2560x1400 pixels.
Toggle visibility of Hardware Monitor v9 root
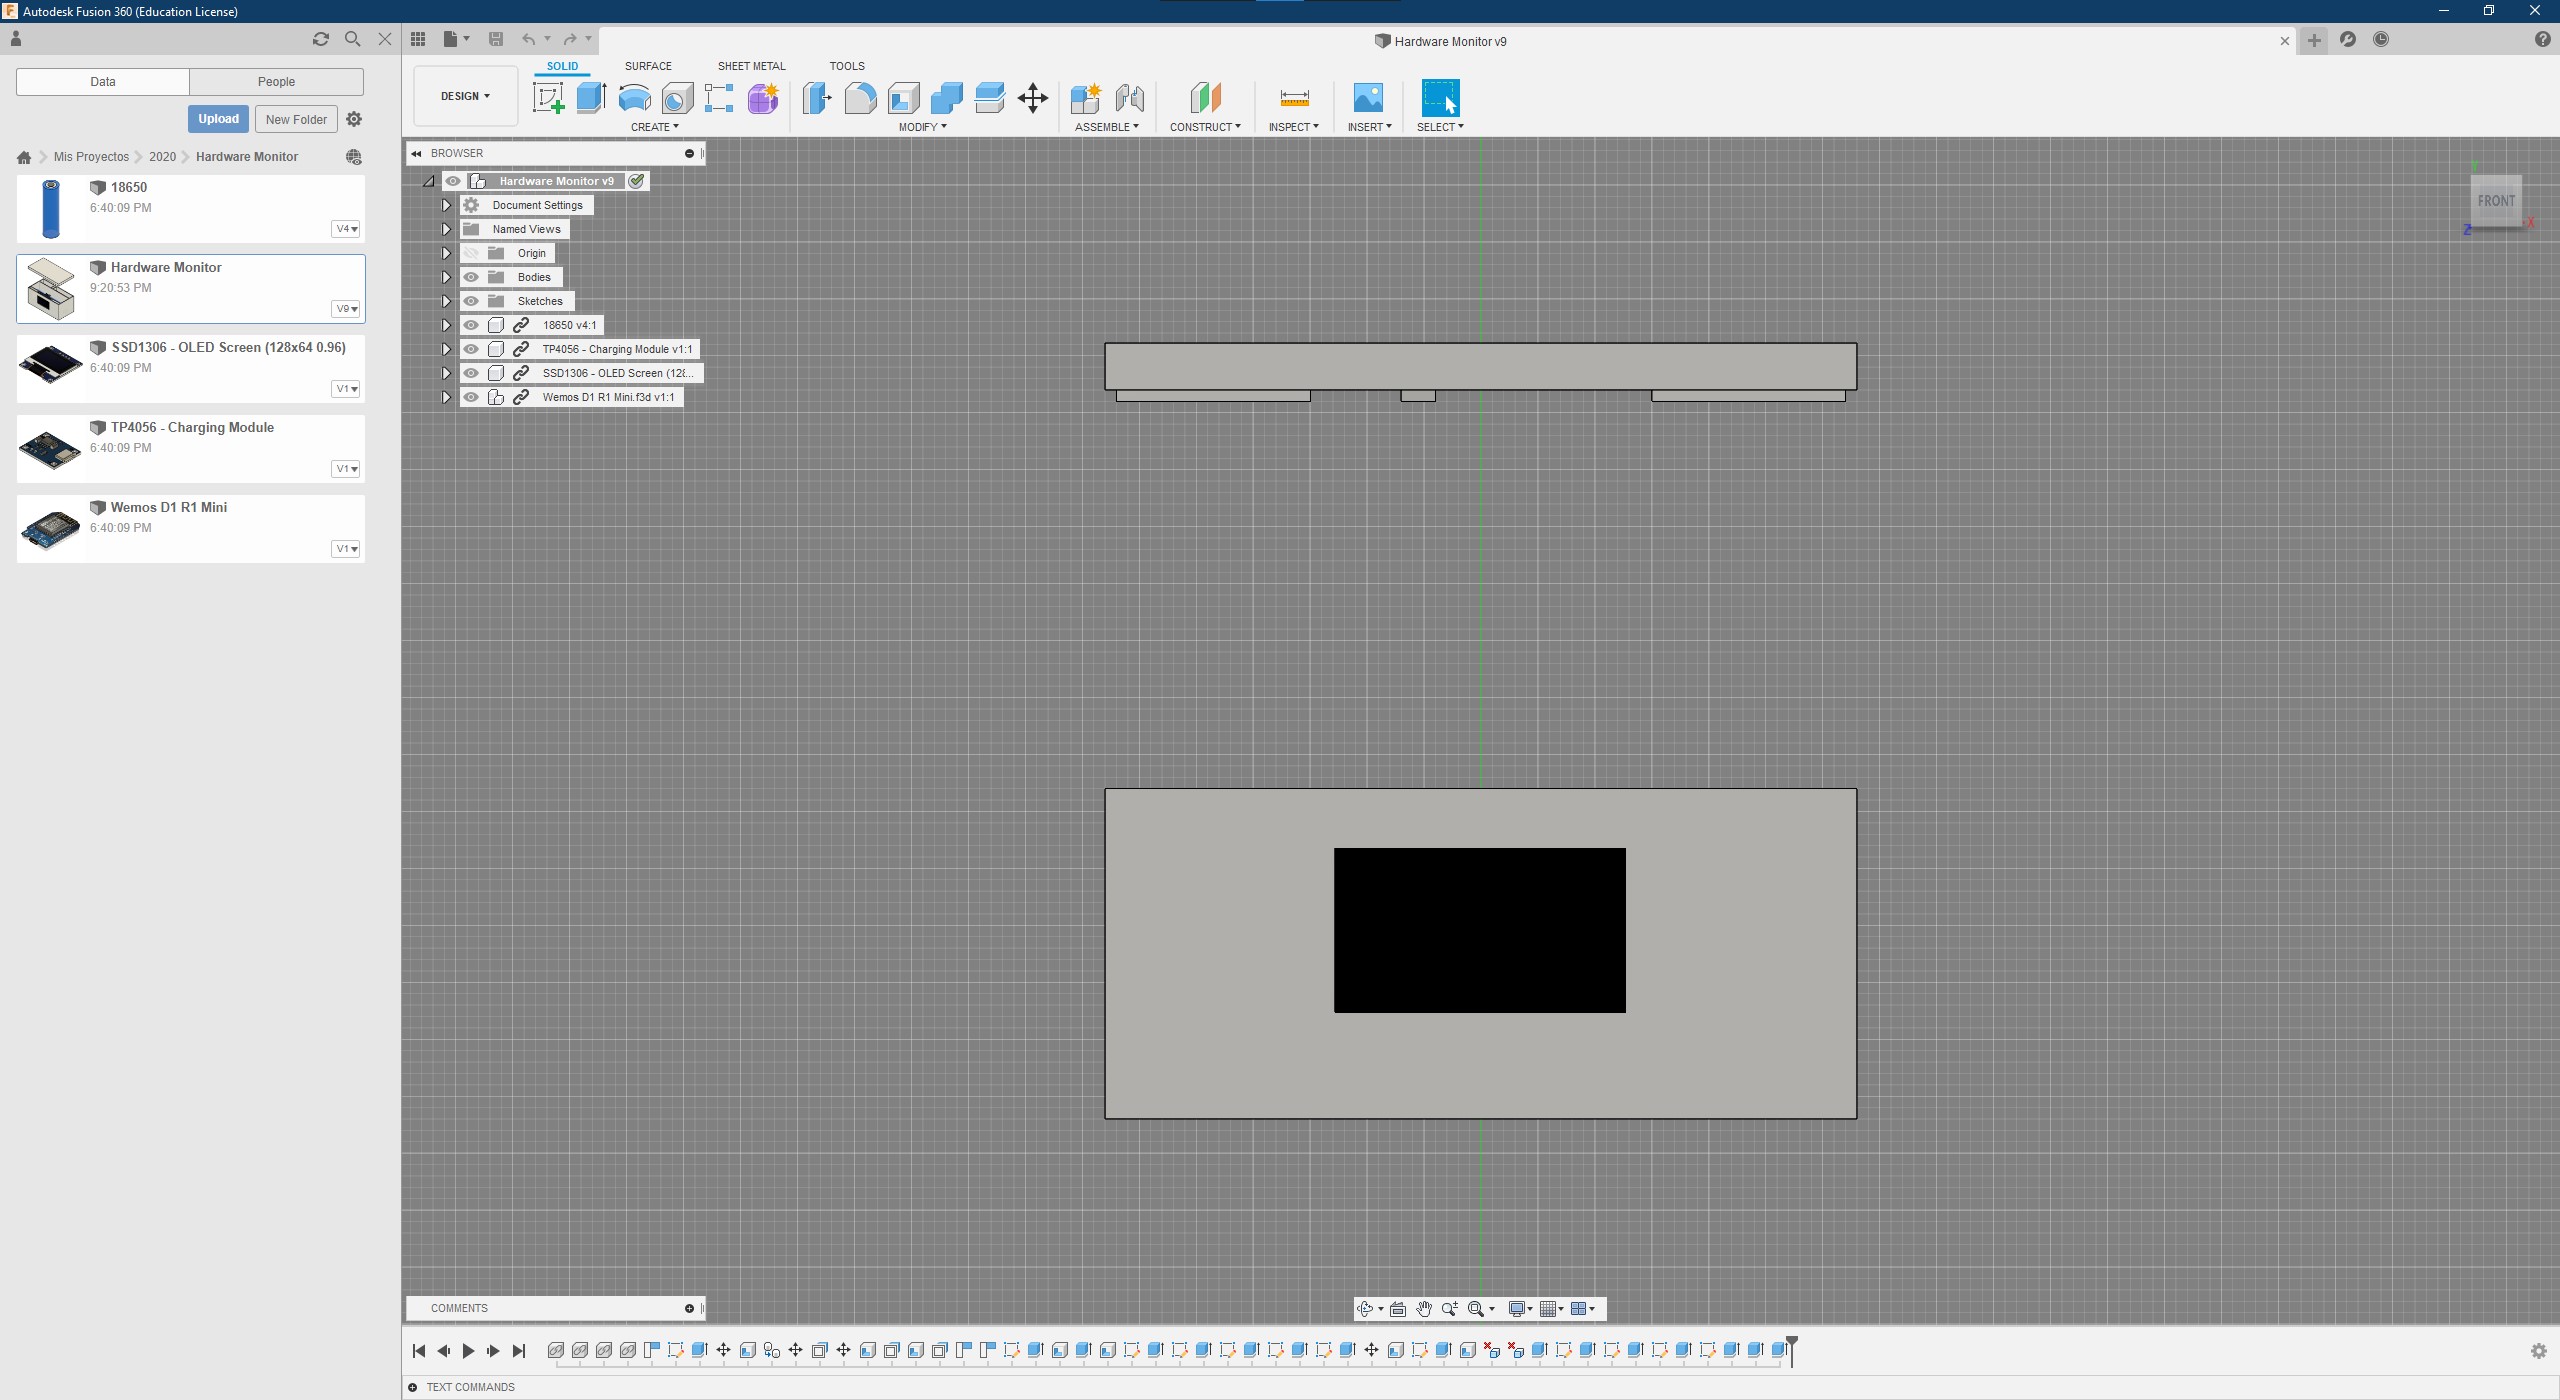tap(453, 181)
